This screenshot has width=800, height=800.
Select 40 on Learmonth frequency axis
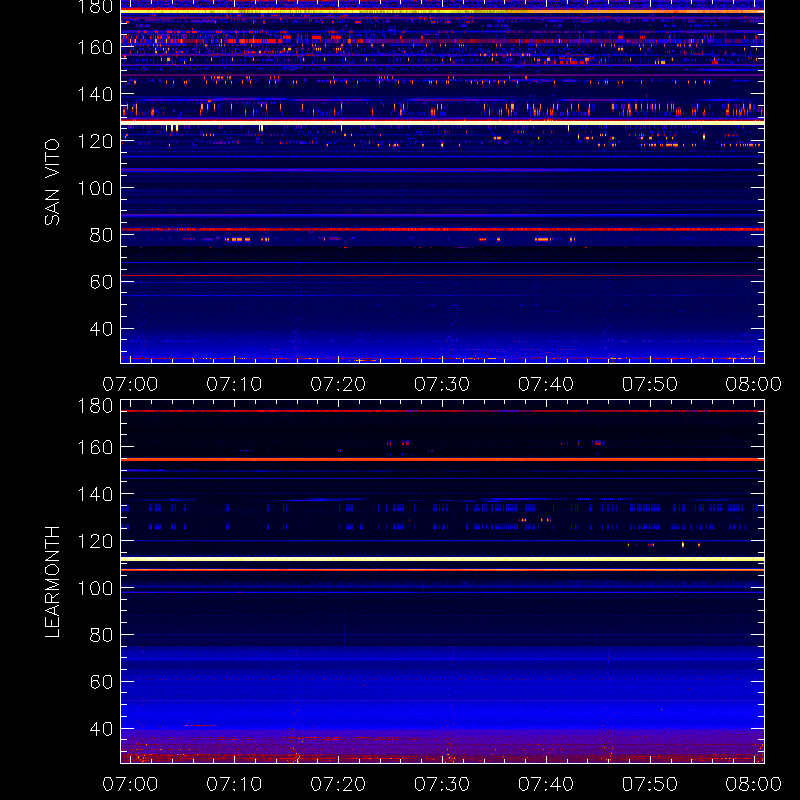point(101,729)
